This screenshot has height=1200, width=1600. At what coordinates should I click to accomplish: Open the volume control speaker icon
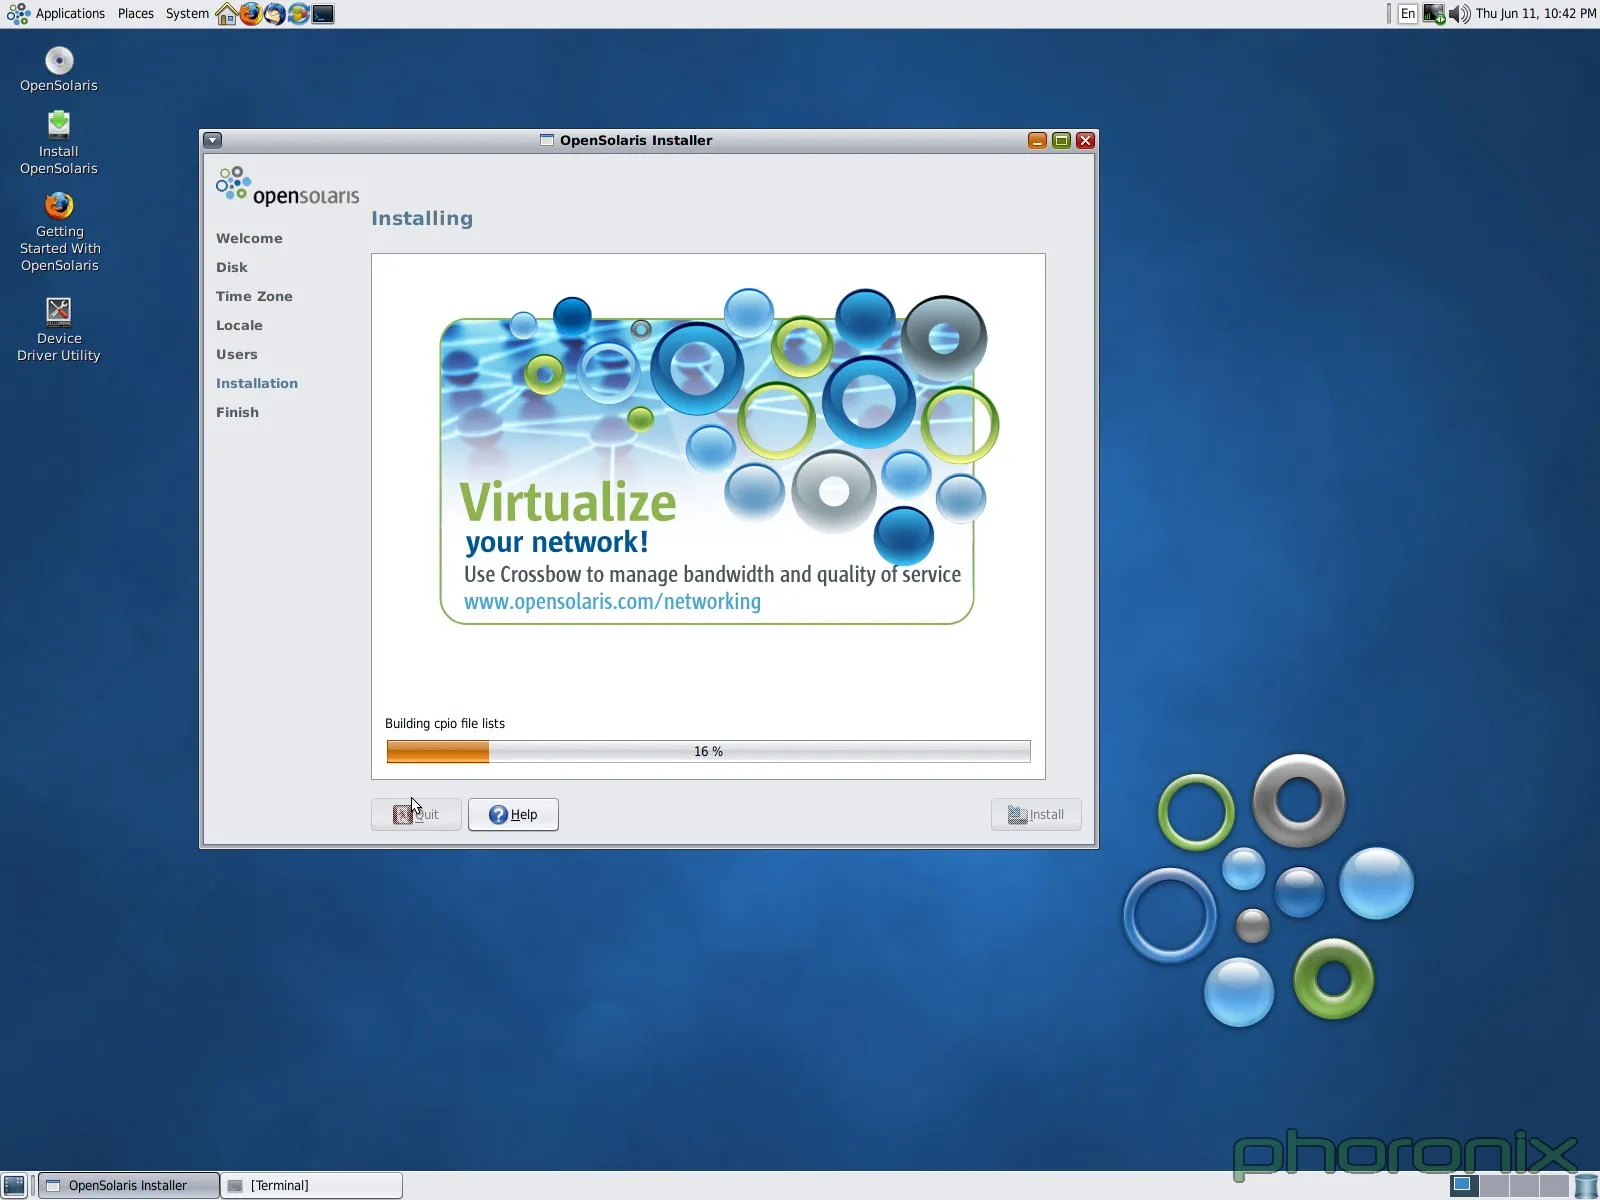pos(1460,14)
